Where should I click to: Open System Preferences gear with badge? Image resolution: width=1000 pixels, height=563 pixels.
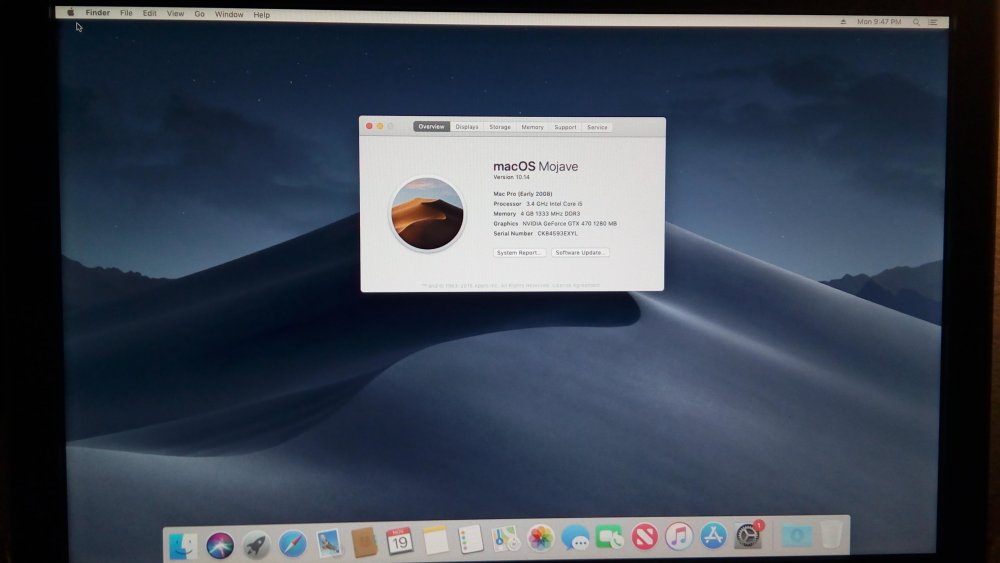(747, 535)
